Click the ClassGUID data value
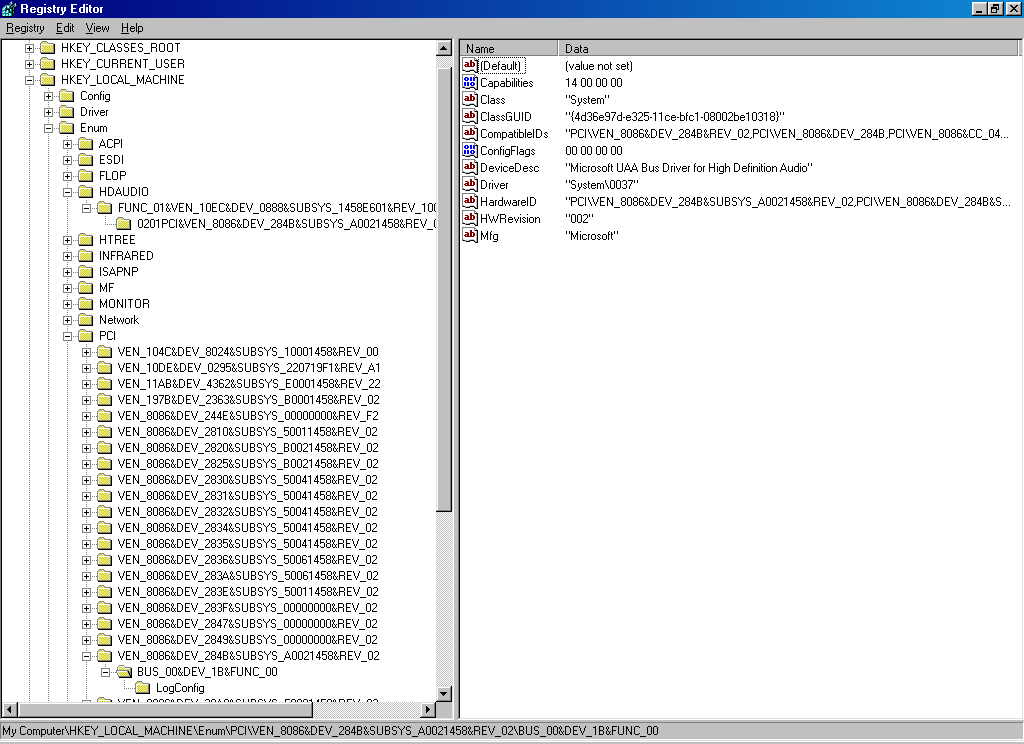The width and height of the screenshot is (1024, 744). pos(675,117)
